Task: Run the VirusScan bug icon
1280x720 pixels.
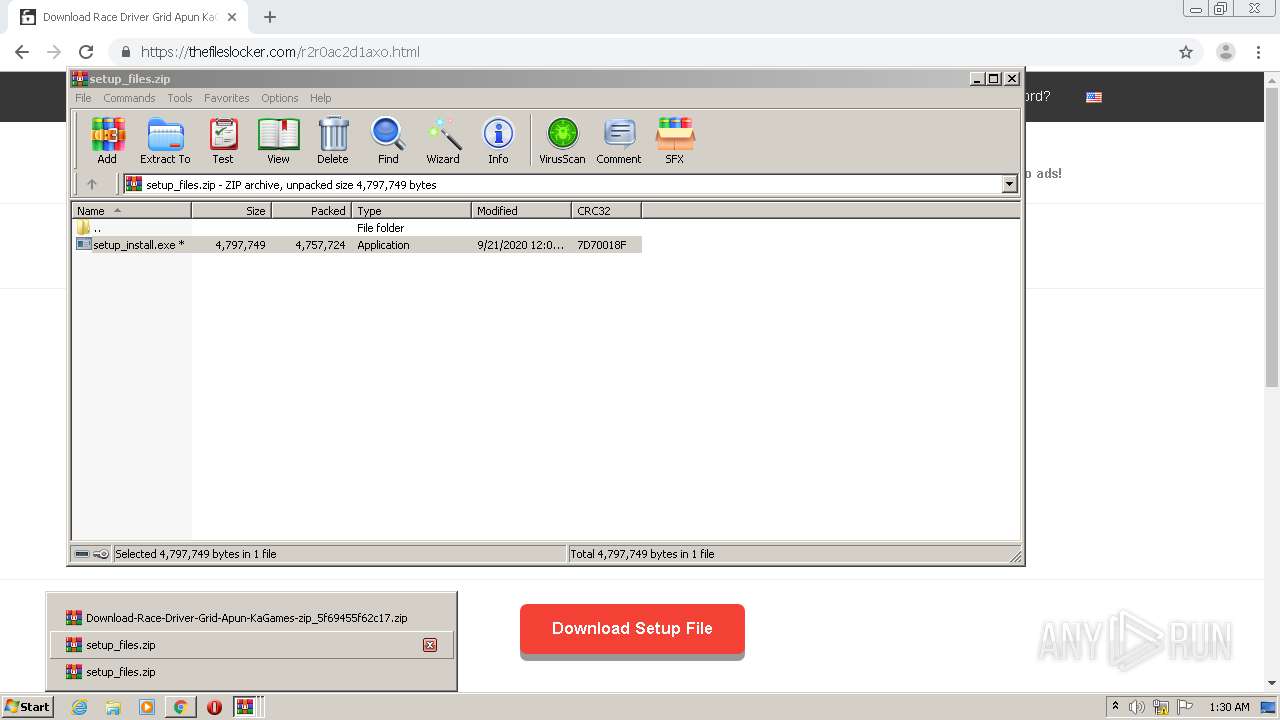Action: click(x=562, y=140)
